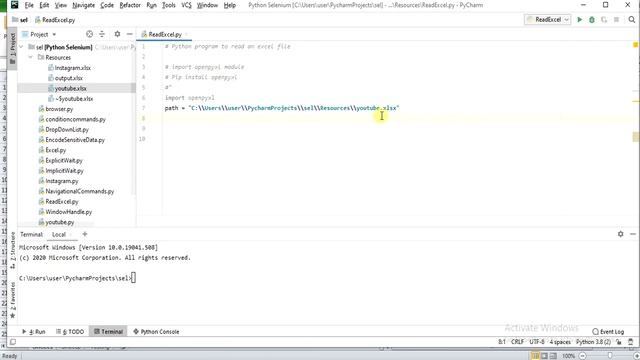640x360 pixels.
Task: Open Project panel settings gear
Action: pos(117,34)
